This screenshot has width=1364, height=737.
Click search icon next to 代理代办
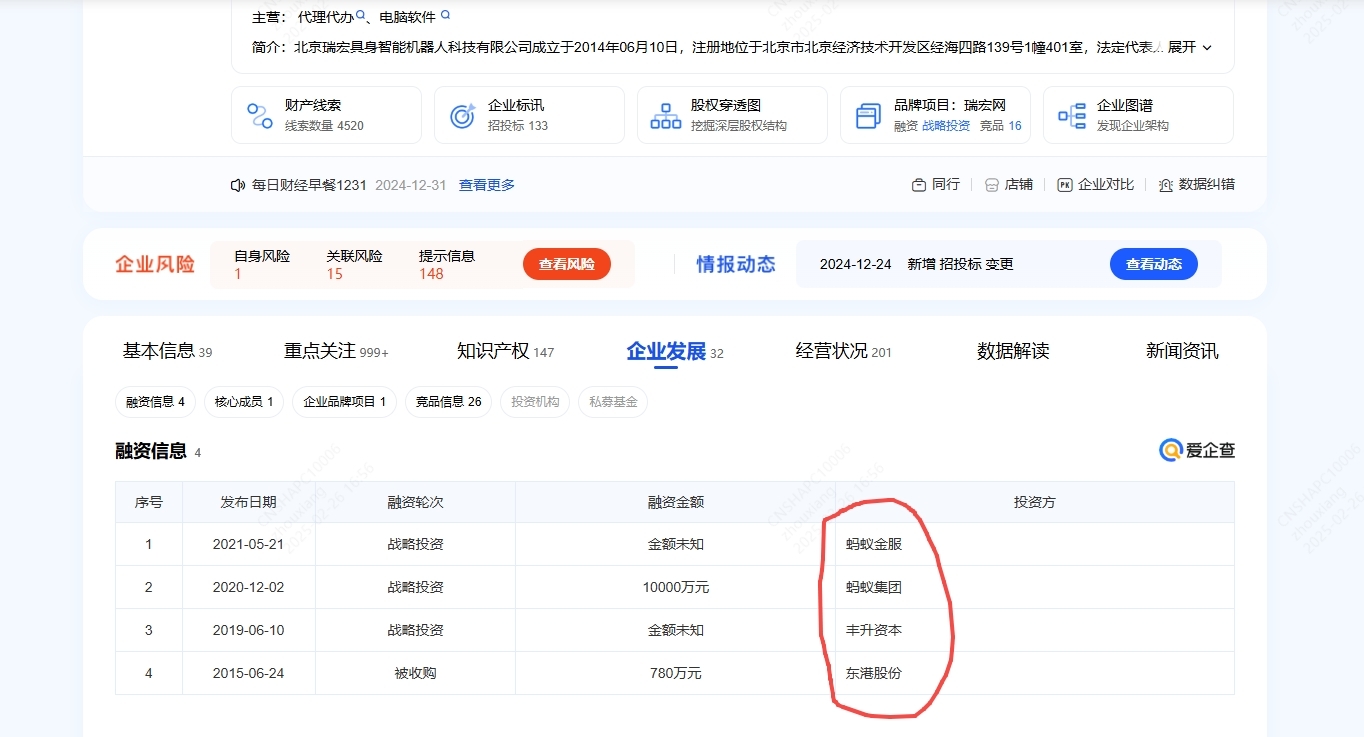(x=362, y=16)
